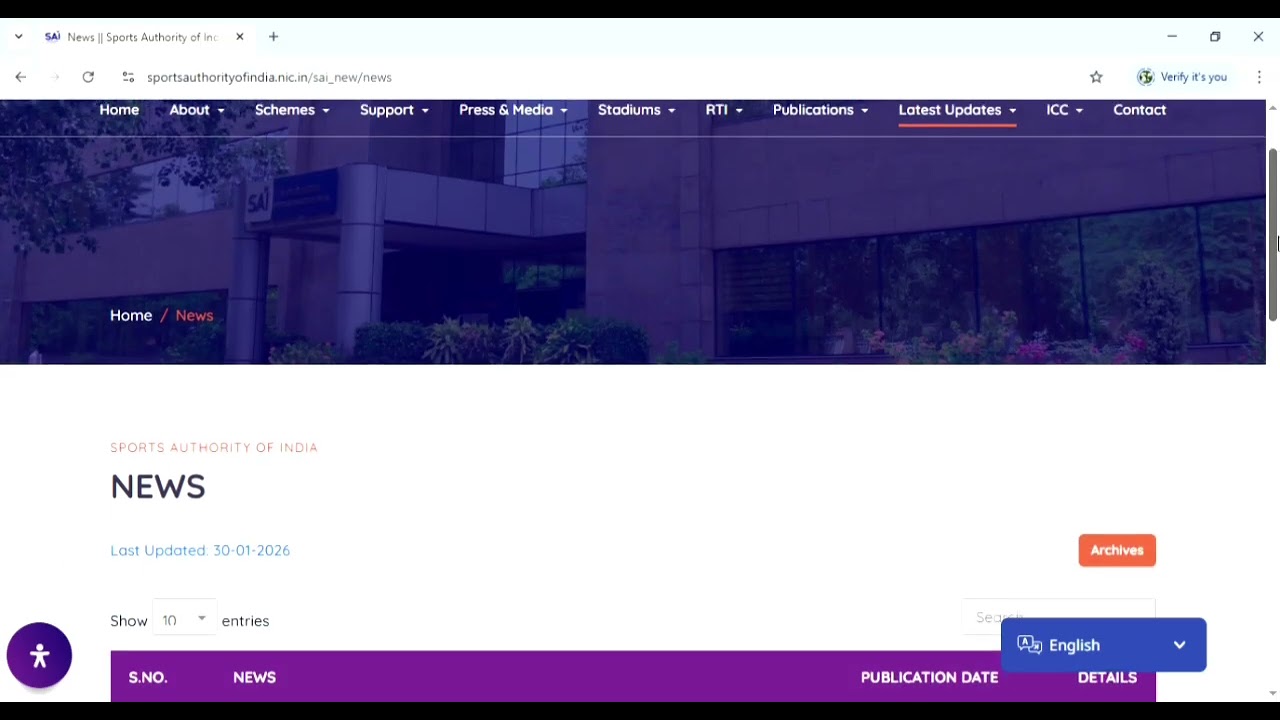1280x720 pixels.
Task: Go to Contact page
Action: pos(1140,110)
